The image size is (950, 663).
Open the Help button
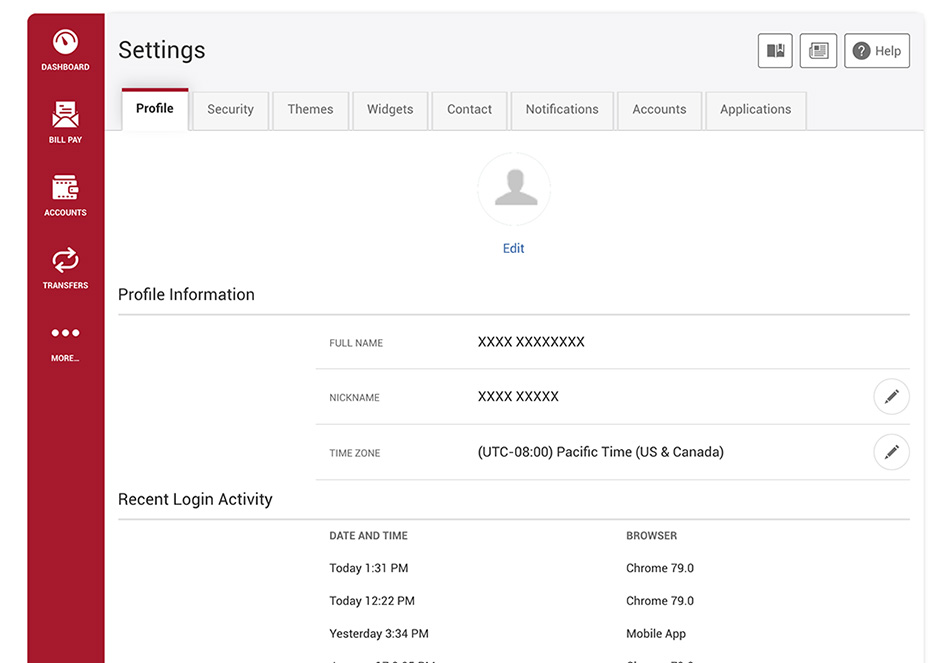877,50
